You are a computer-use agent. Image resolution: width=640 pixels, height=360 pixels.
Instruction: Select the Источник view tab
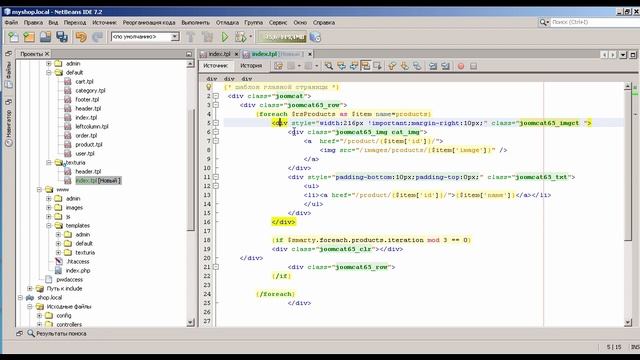point(215,66)
